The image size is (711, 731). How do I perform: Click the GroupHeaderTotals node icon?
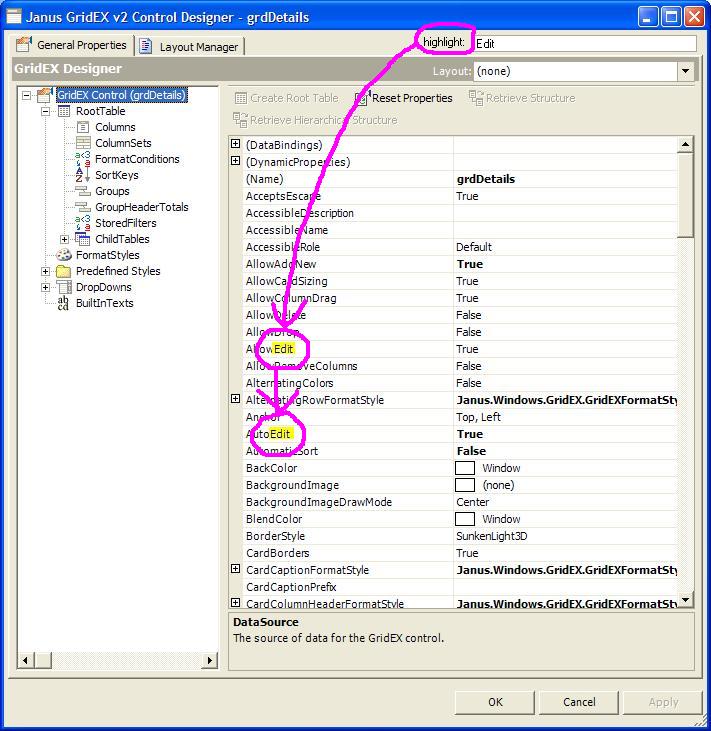(83, 207)
